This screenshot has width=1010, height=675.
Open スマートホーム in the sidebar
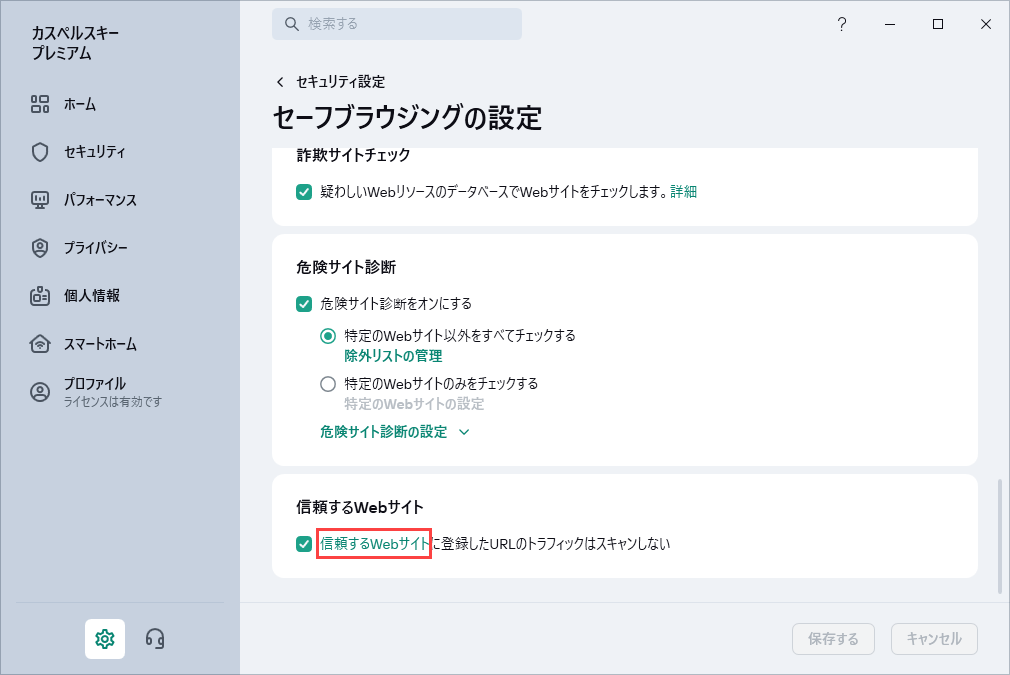click(100, 344)
